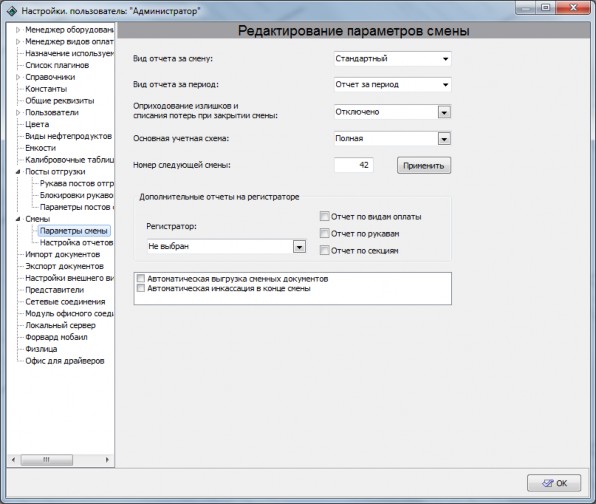Toggle Отчет по рукавам checkbox

pyautogui.click(x=324, y=233)
